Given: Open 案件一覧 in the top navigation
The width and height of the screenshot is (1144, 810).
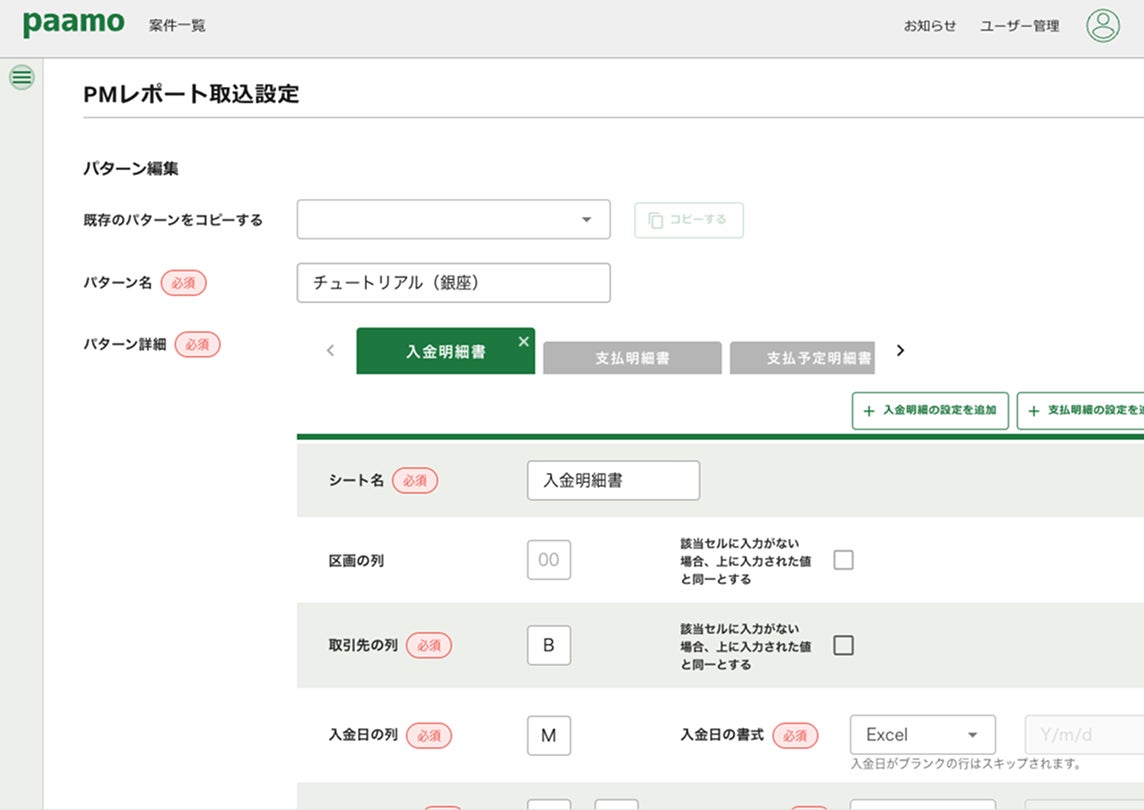Looking at the screenshot, I should tap(177, 26).
